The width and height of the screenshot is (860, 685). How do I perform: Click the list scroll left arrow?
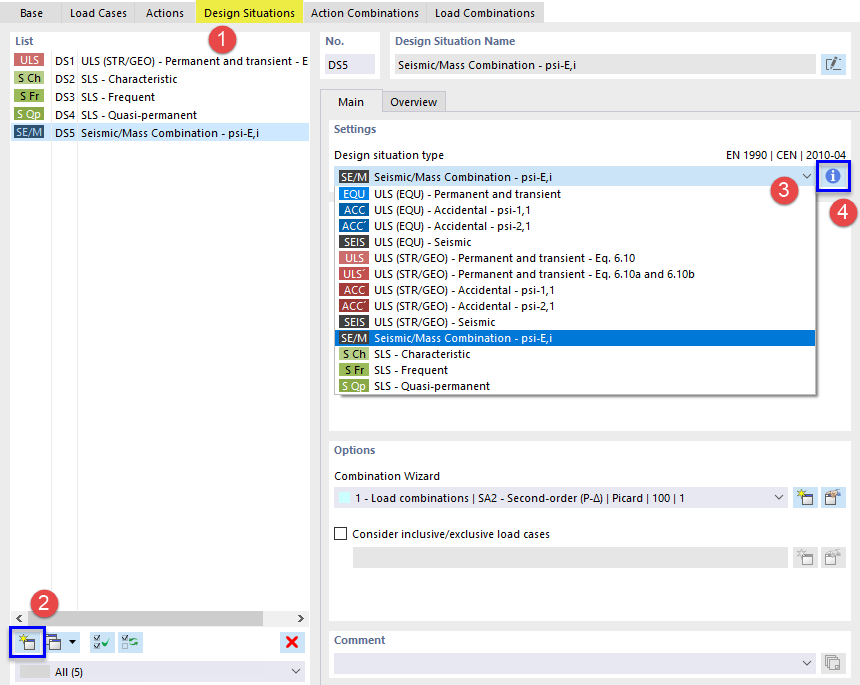[19, 618]
